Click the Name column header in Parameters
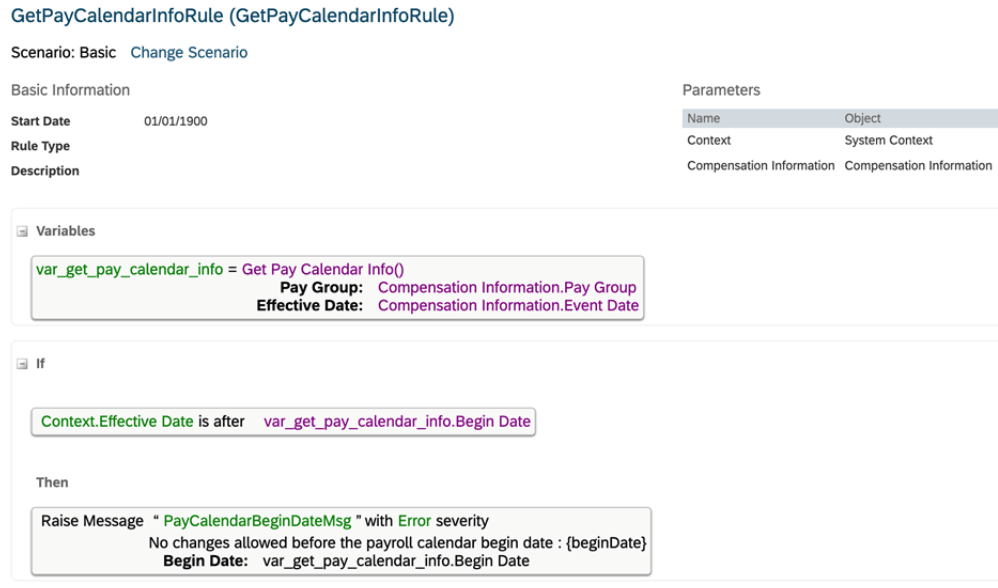998x588 pixels. pos(703,118)
